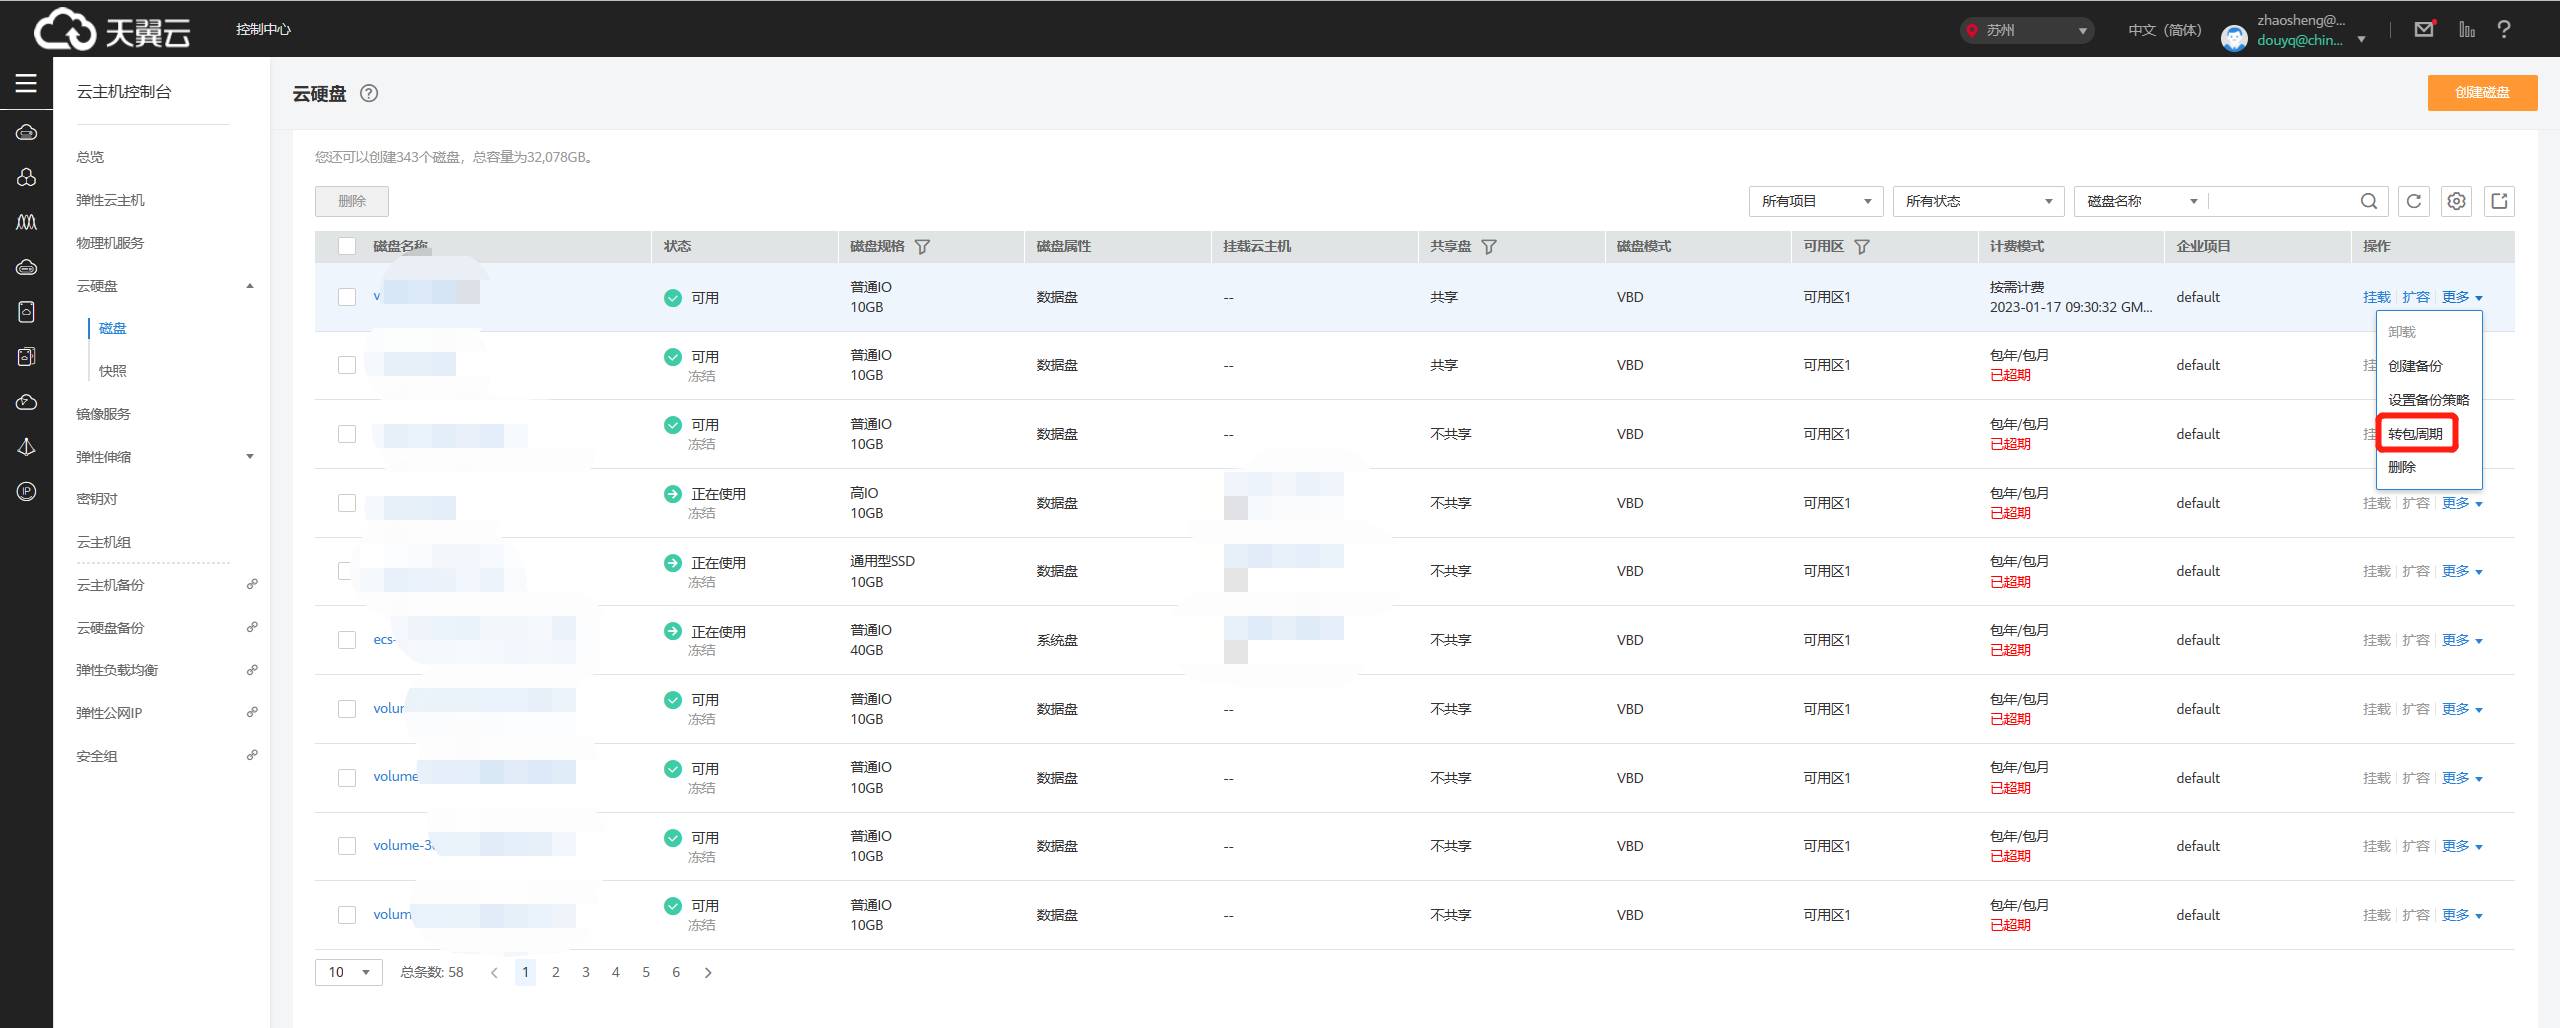Open the 苏州 region selector

[x=2025, y=30]
